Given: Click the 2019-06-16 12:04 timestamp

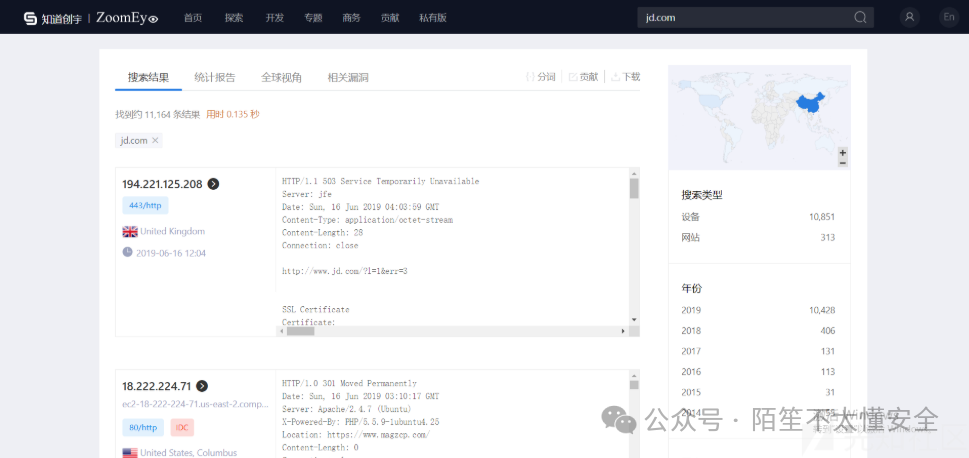Looking at the screenshot, I should pyautogui.click(x=171, y=253).
